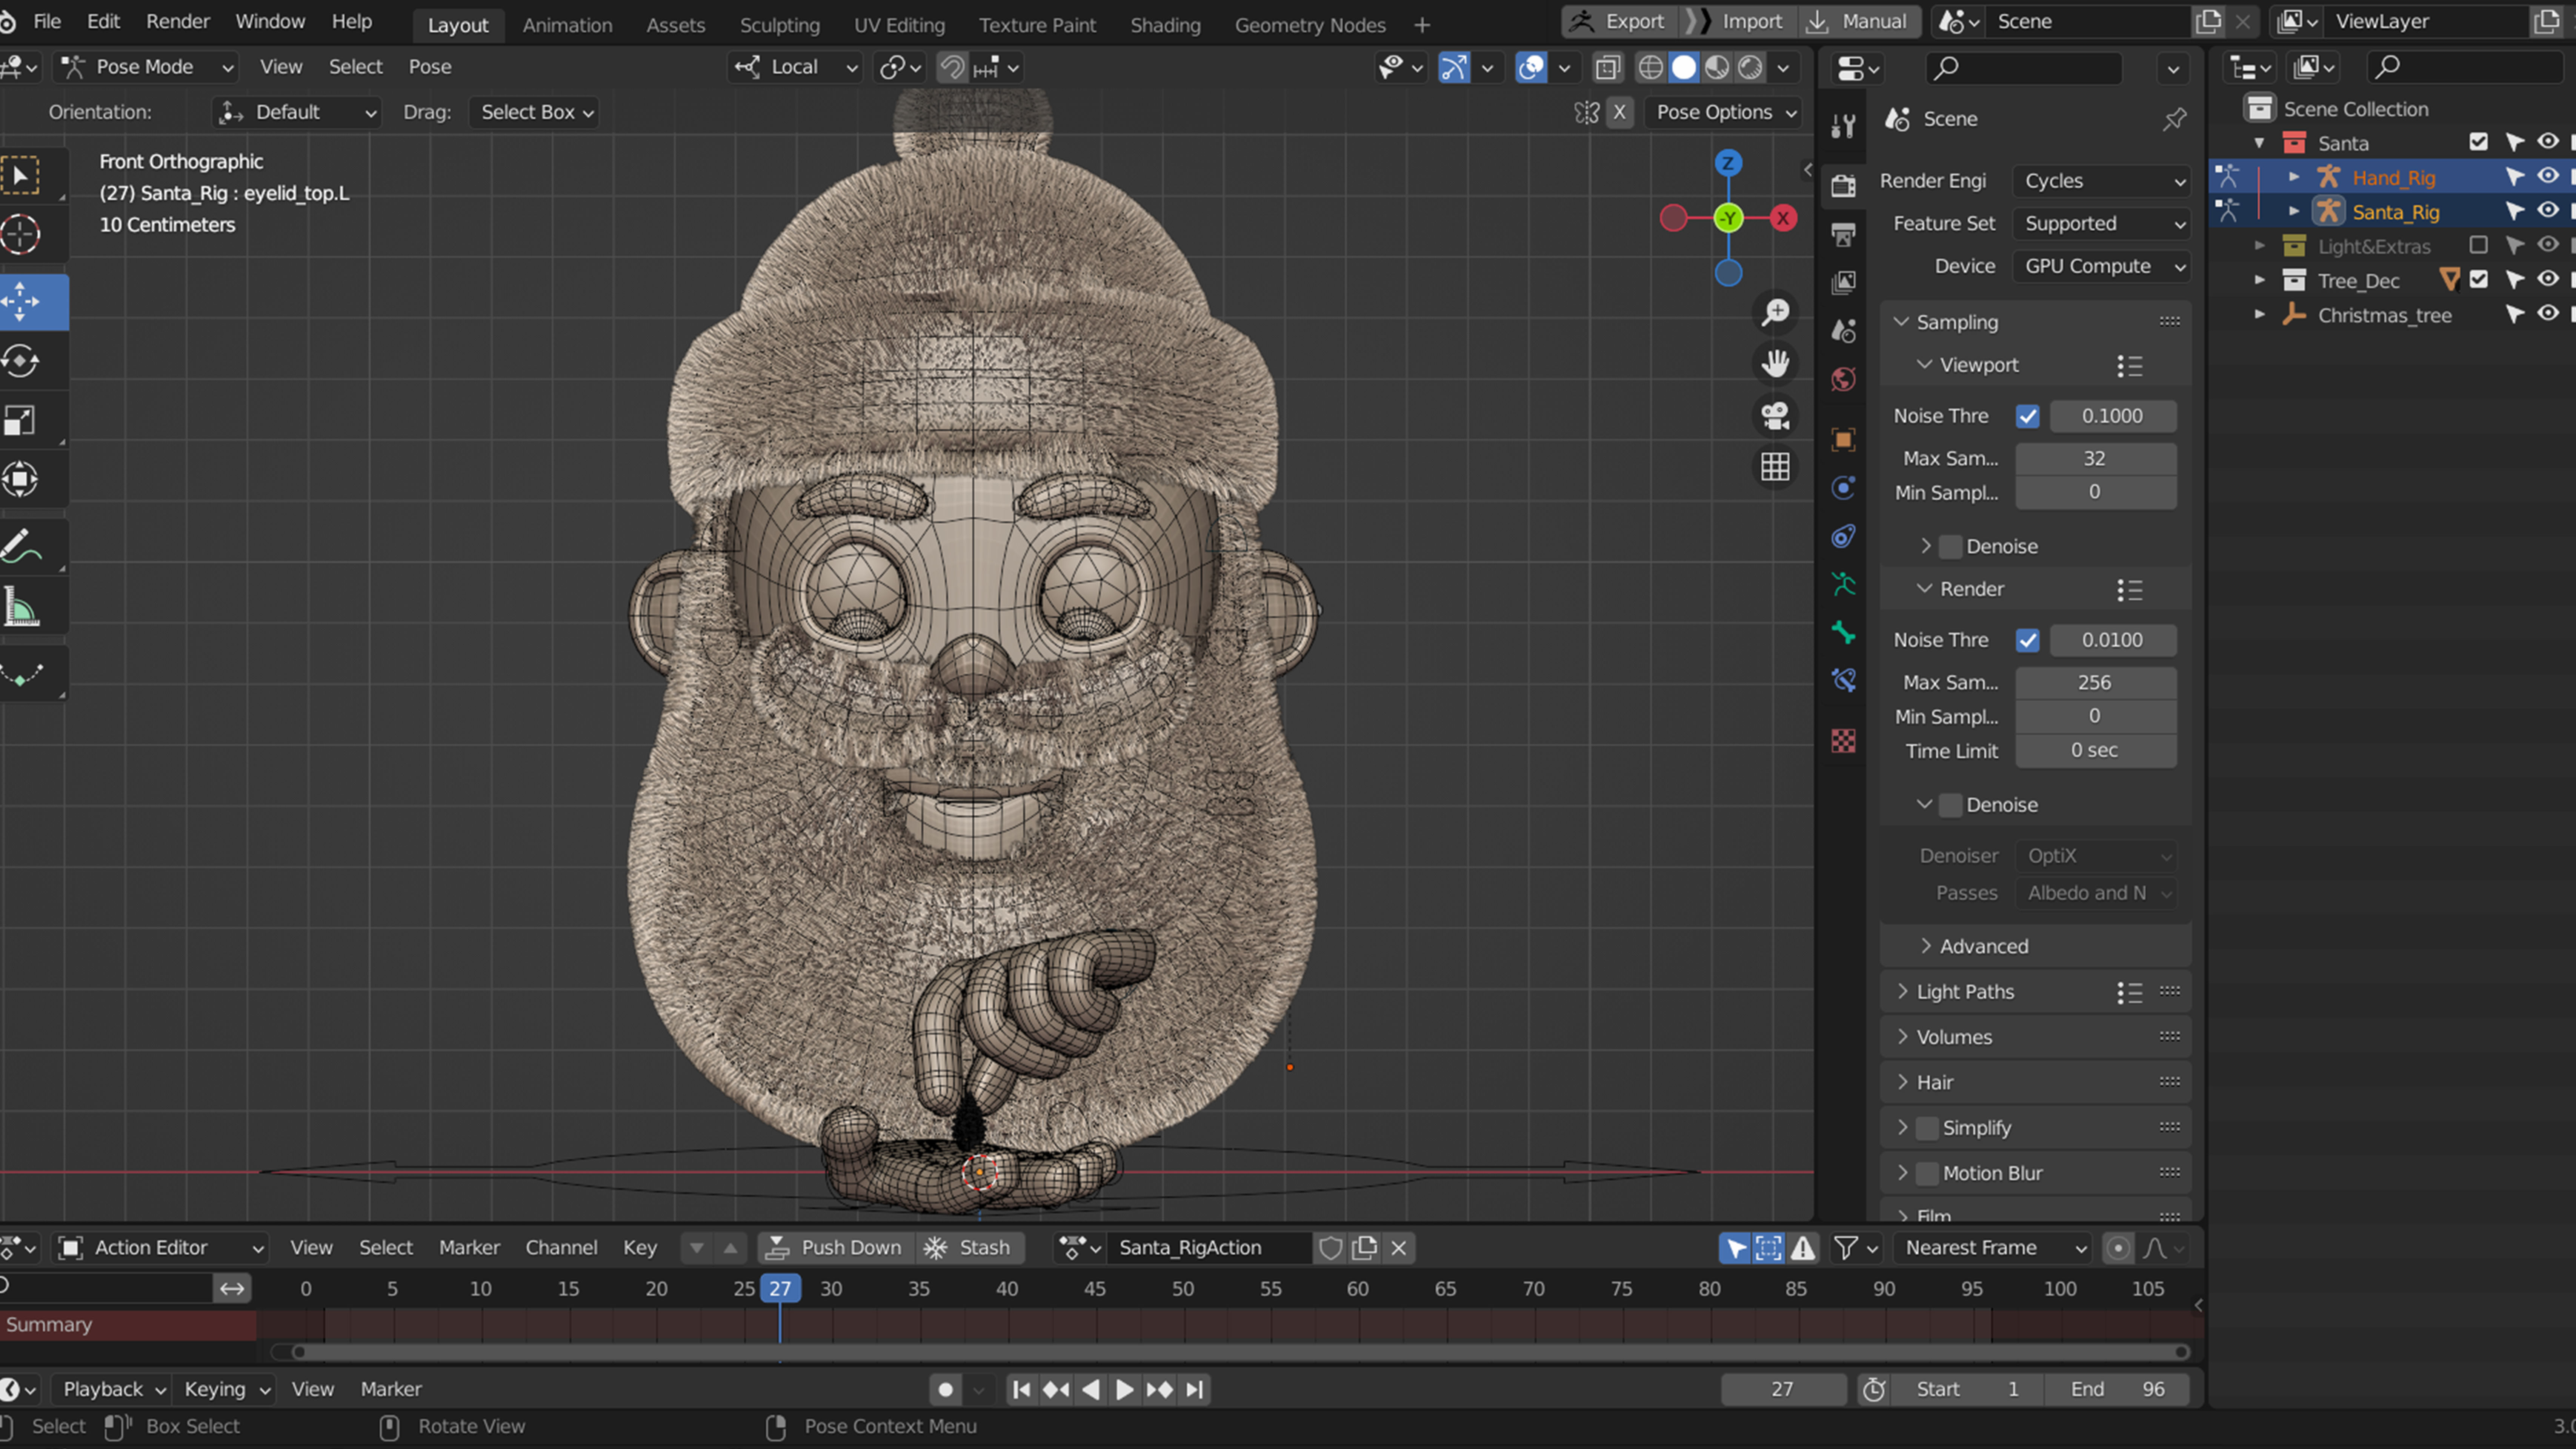Enable the Motion Blur checkbox
The image size is (2576, 1449).
[x=1927, y=1173]
